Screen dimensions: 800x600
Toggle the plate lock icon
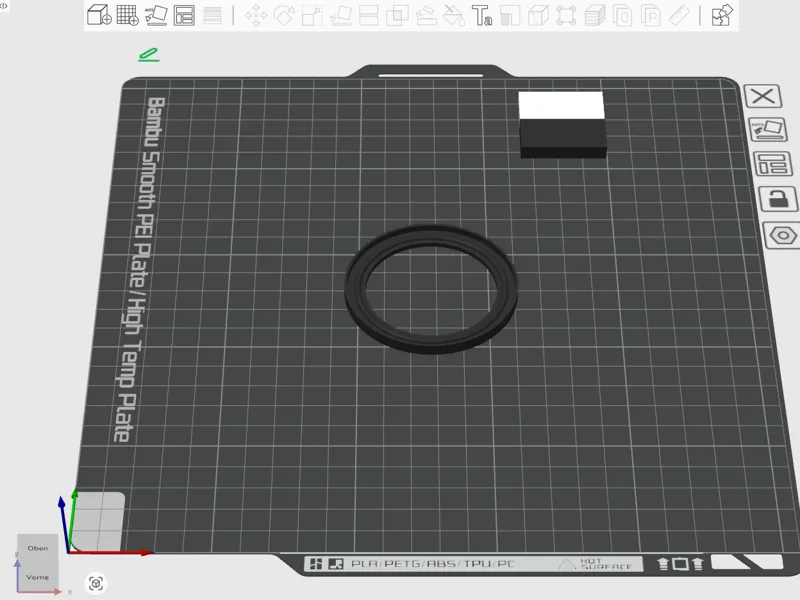[x=778, y=198]
